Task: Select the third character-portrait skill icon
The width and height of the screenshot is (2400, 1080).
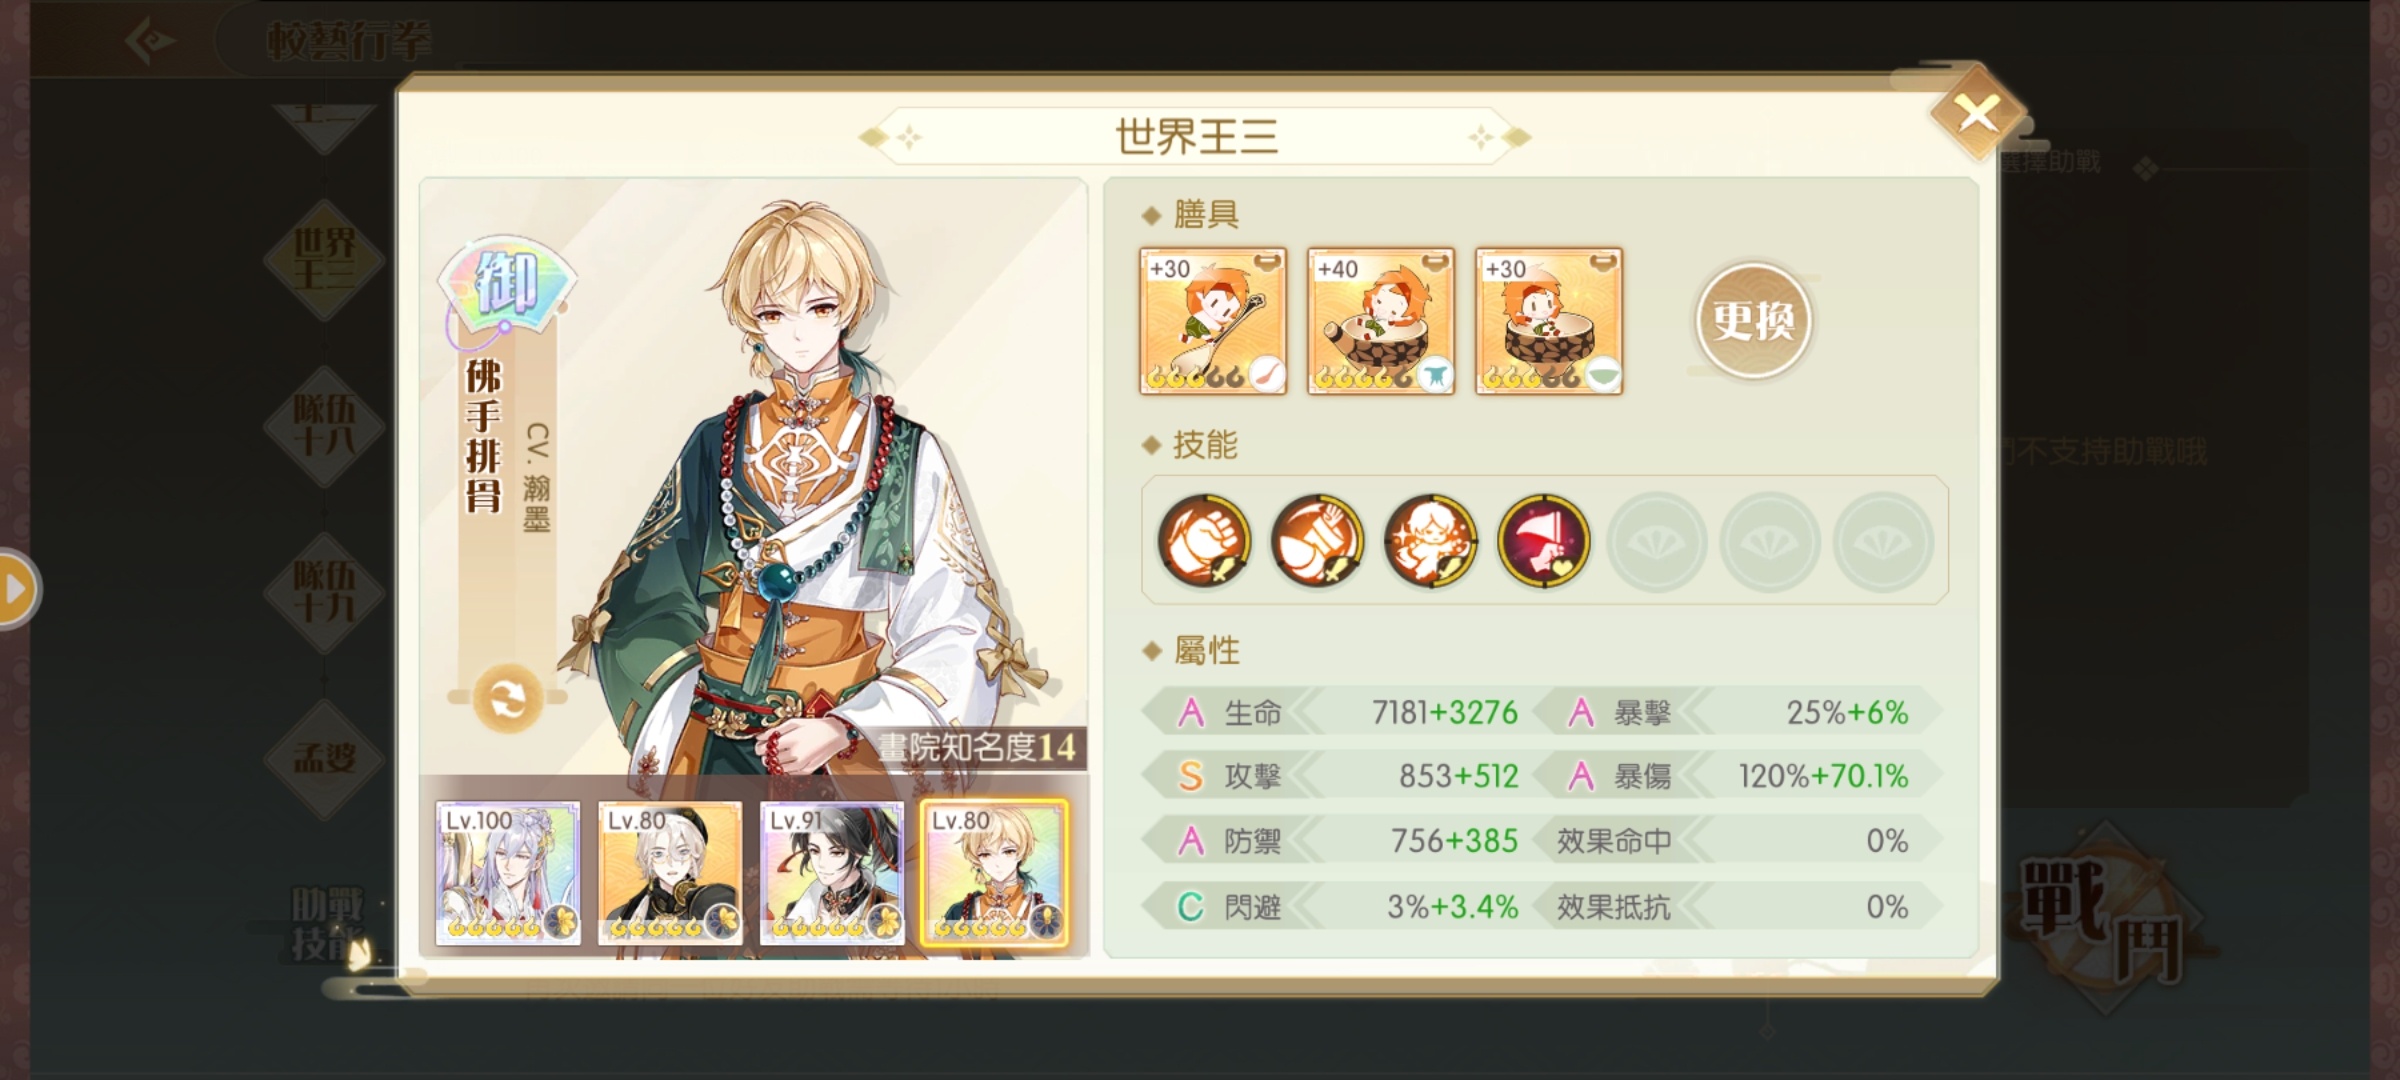Action: (x=1430, y=540)
